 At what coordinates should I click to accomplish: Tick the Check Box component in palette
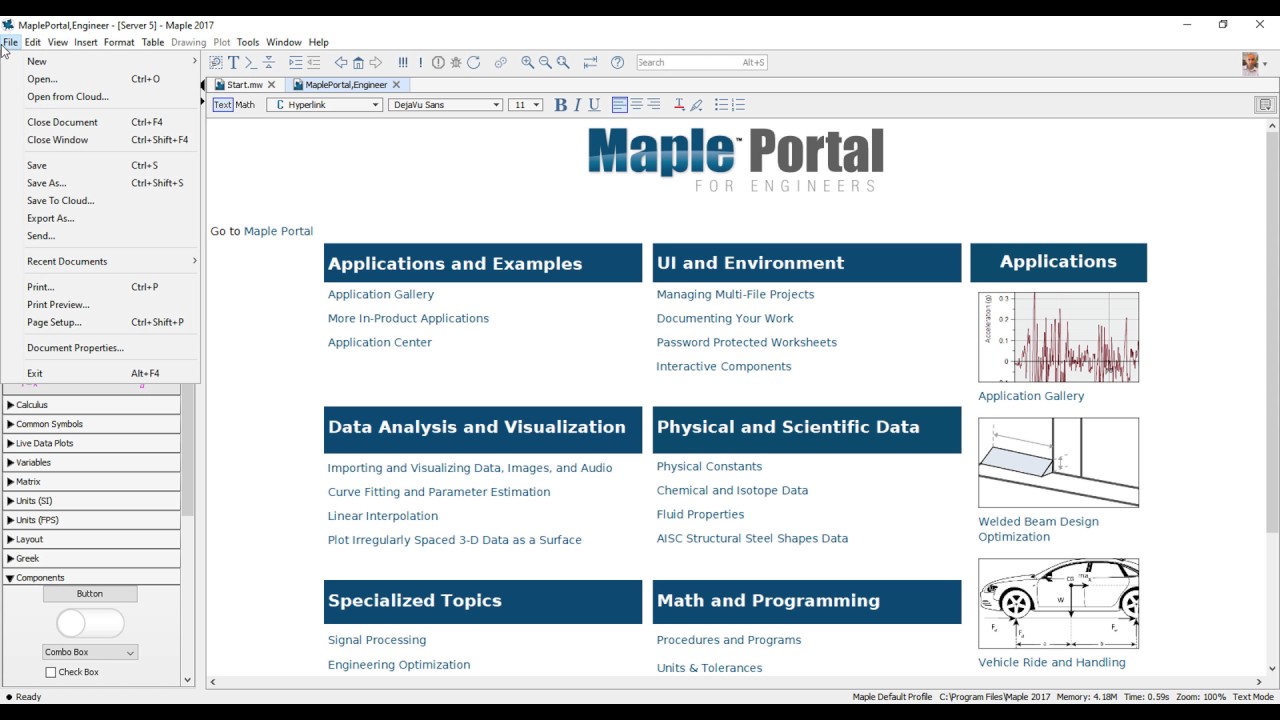[x=51, y=672]
